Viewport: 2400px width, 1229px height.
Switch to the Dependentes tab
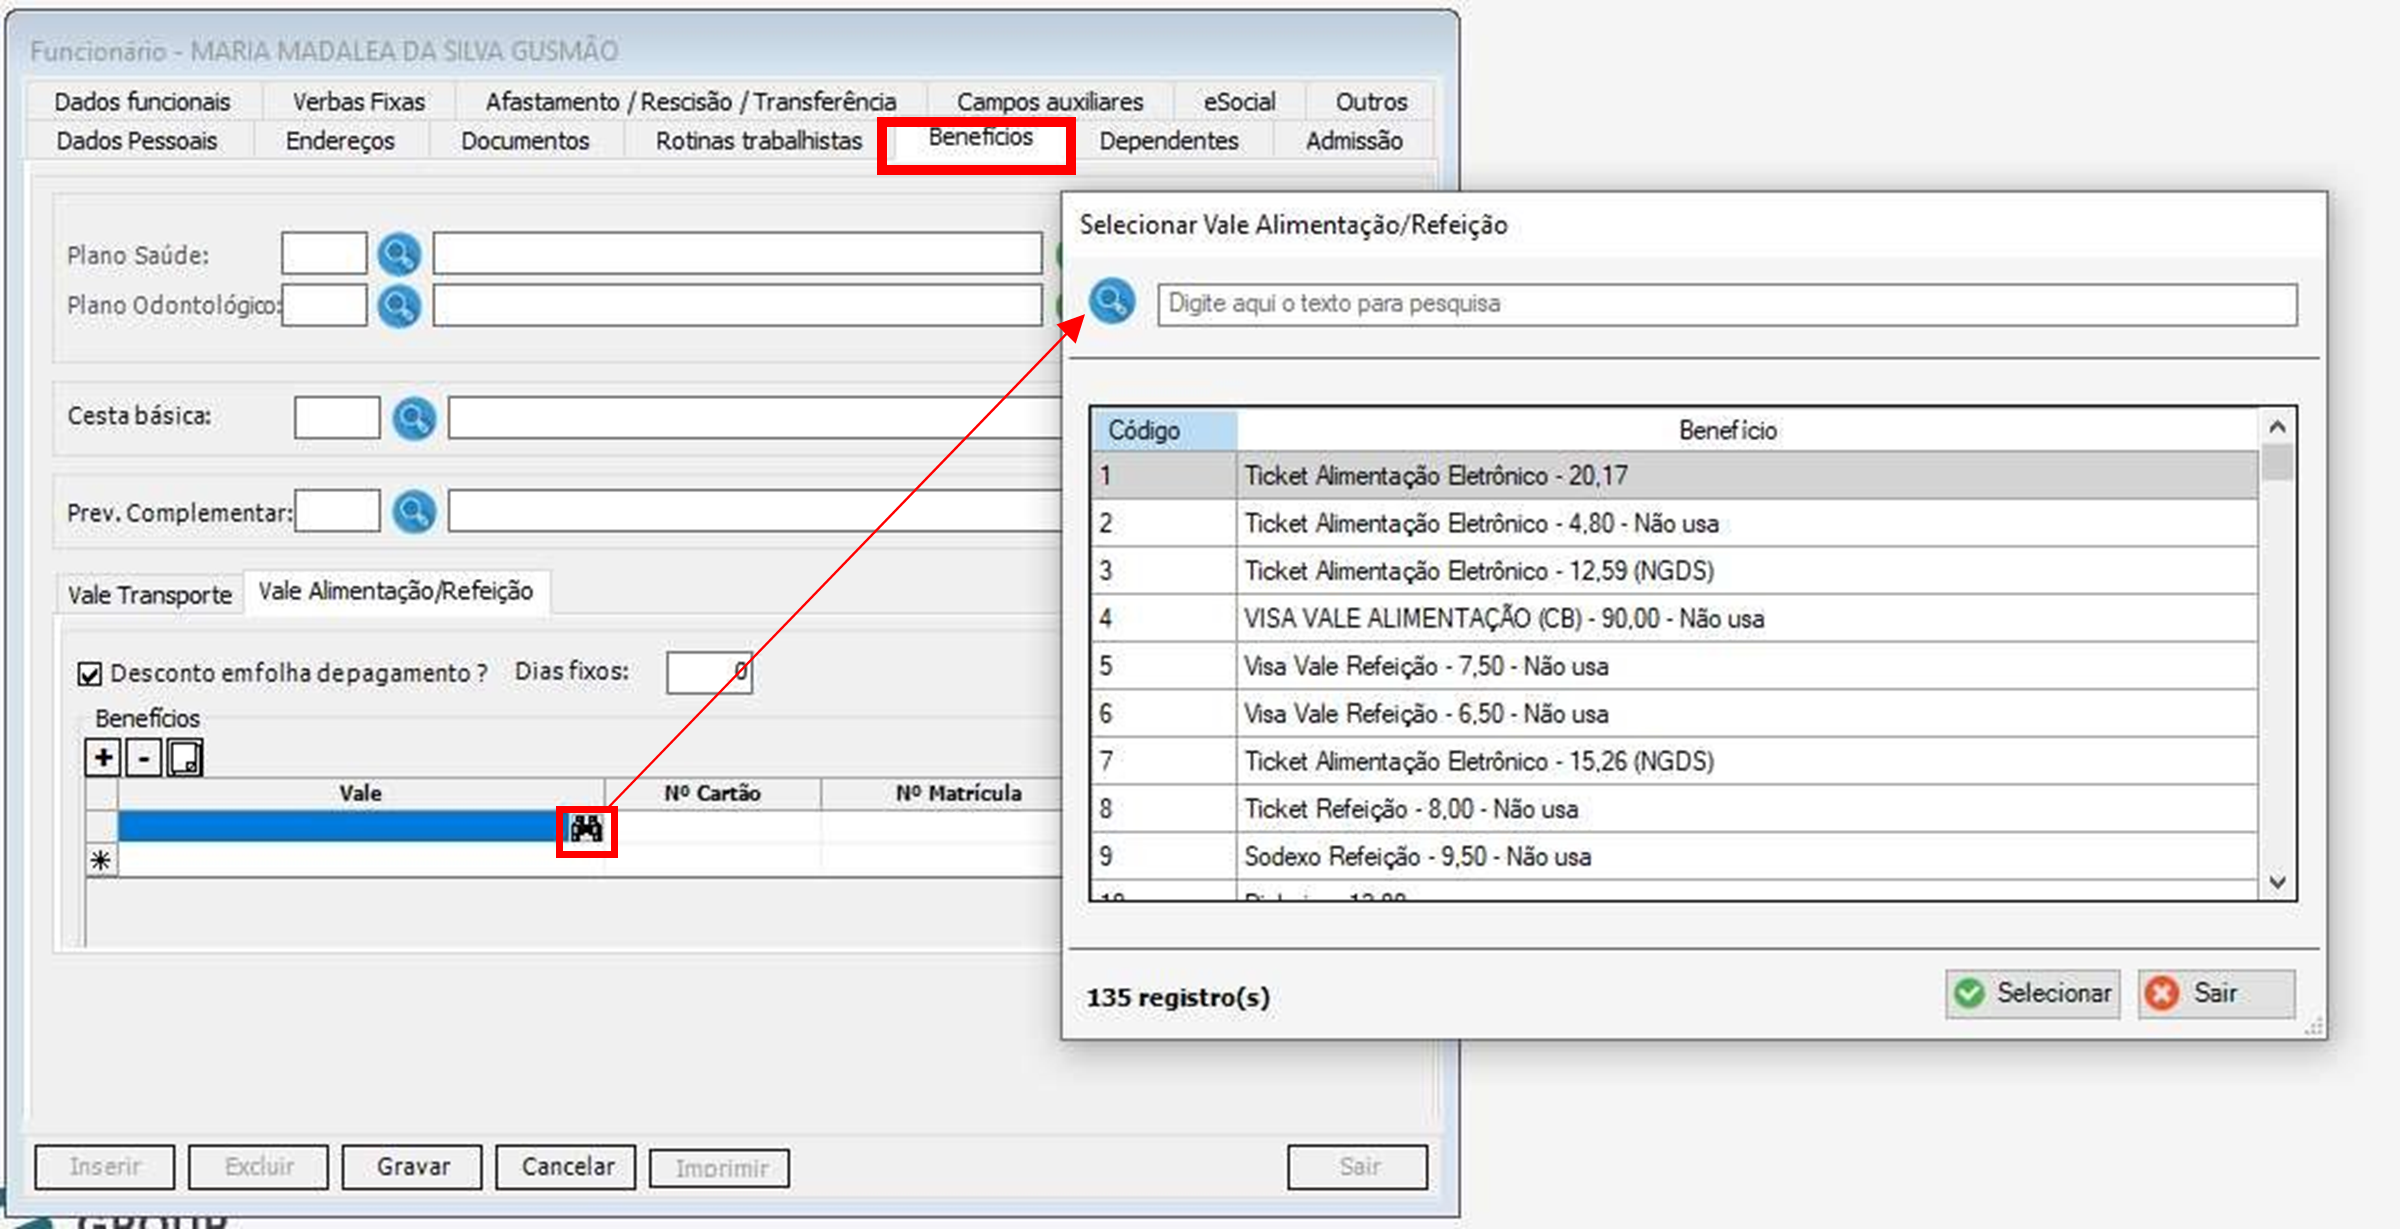[1168, 141]
